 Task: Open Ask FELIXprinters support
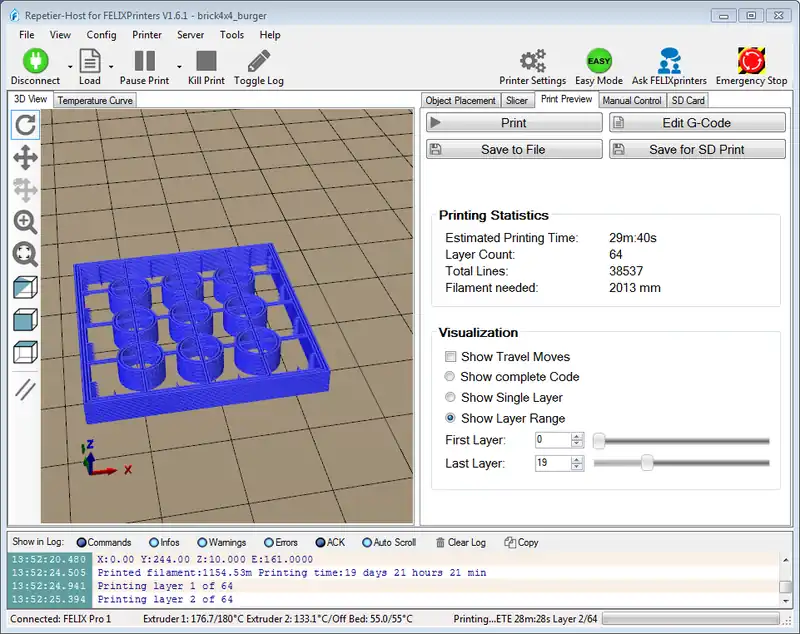tap(669, 60)
